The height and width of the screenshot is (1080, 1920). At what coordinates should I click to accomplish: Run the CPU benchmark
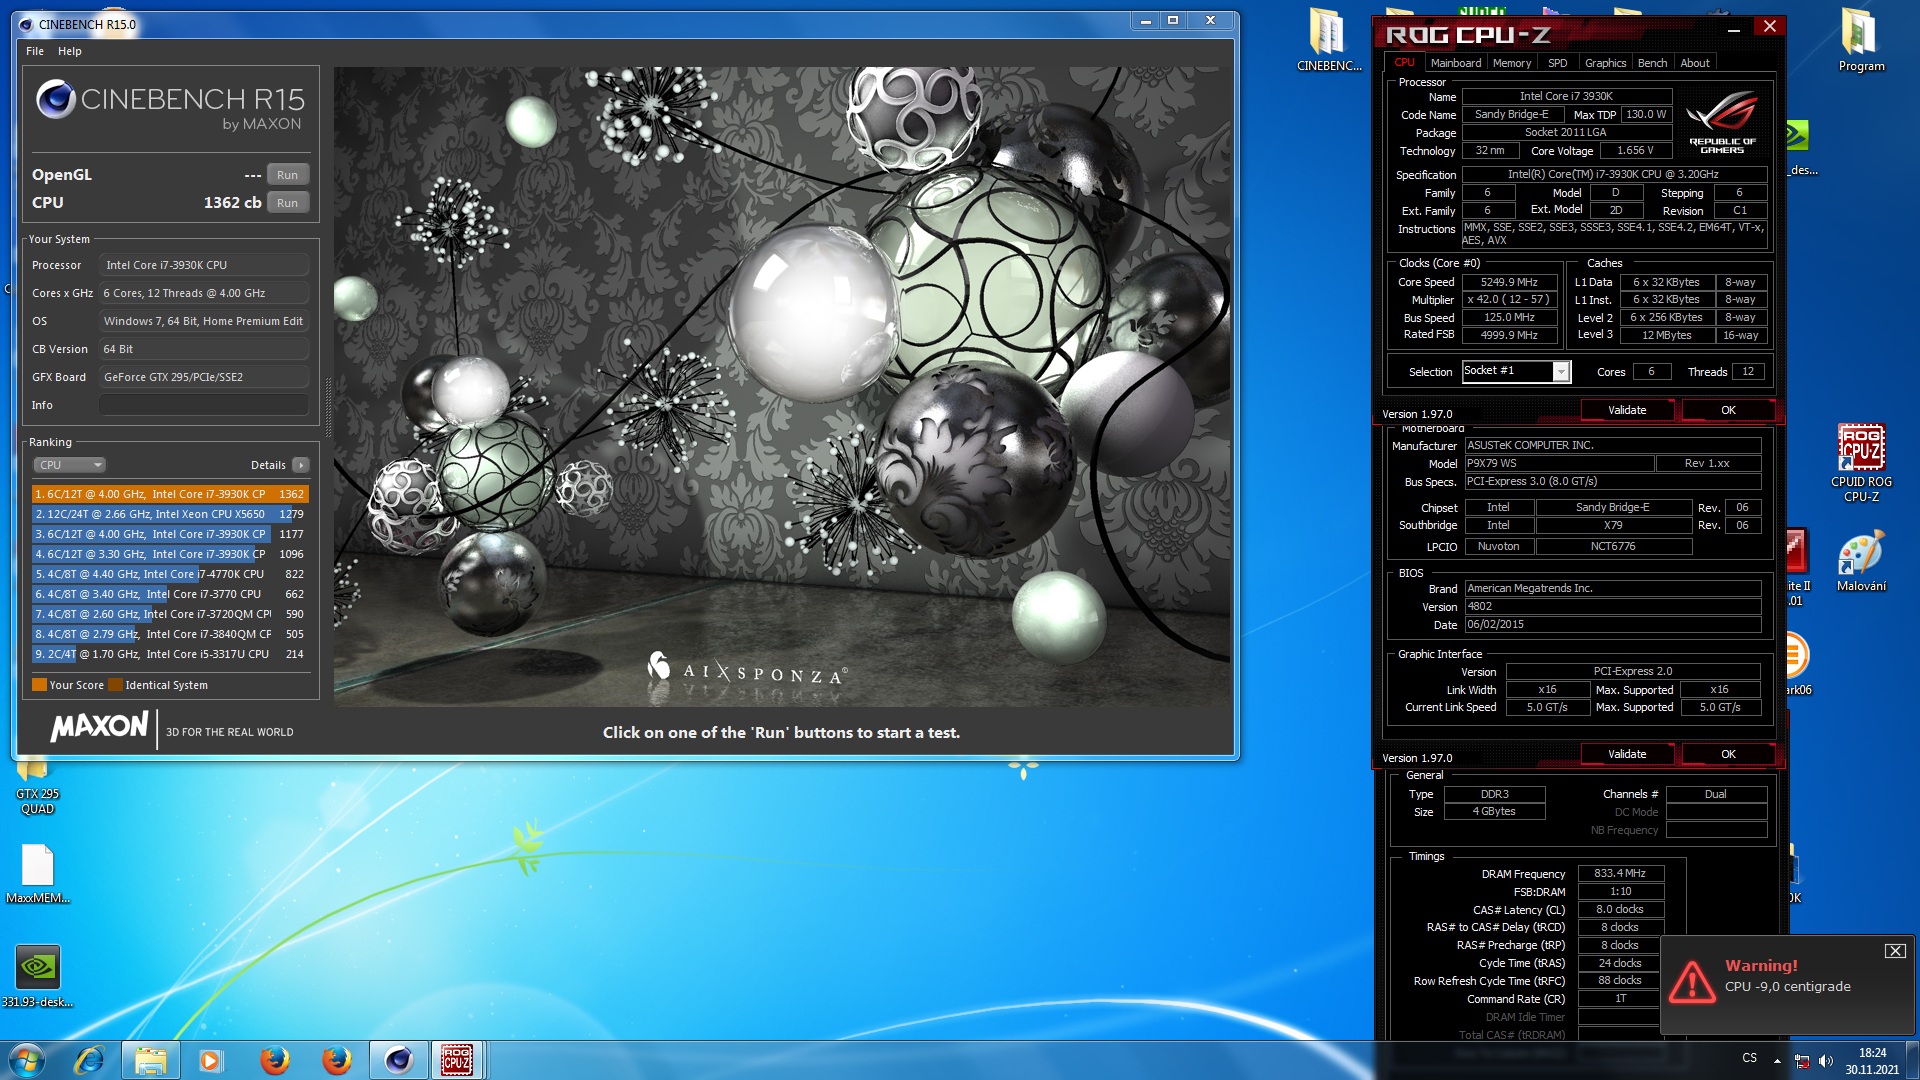pyautogui.click(x=287, y=203)
